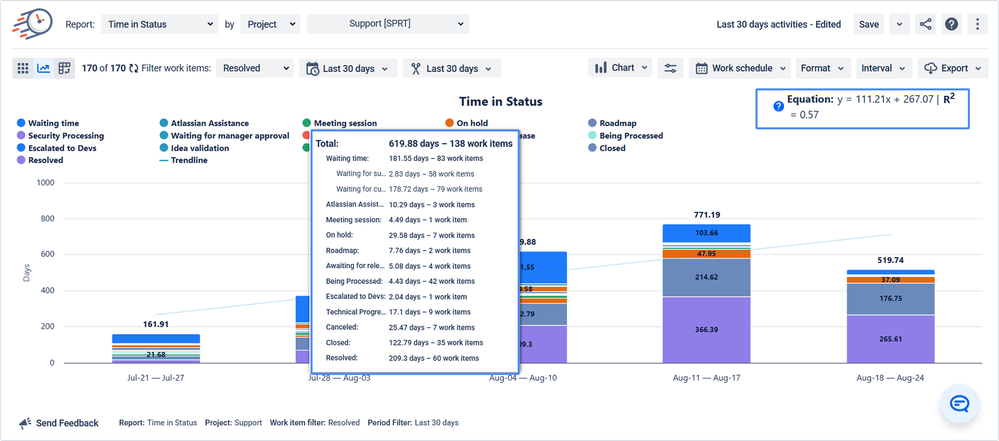This screenshot has width=999, height=441.
Task: Click the 37.09 On hold bar segment
Action: coord(891,280)
